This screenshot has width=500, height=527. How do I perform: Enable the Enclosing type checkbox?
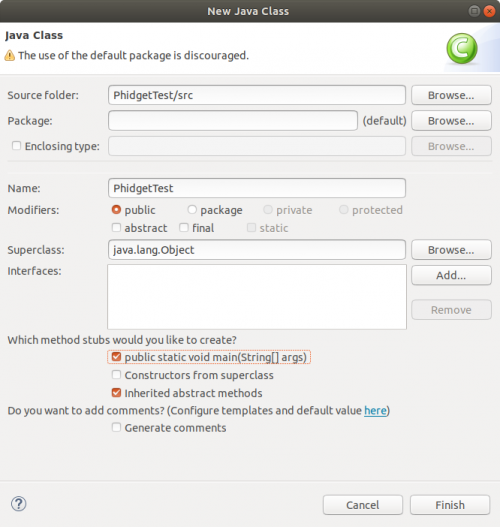tap(16, 146)
